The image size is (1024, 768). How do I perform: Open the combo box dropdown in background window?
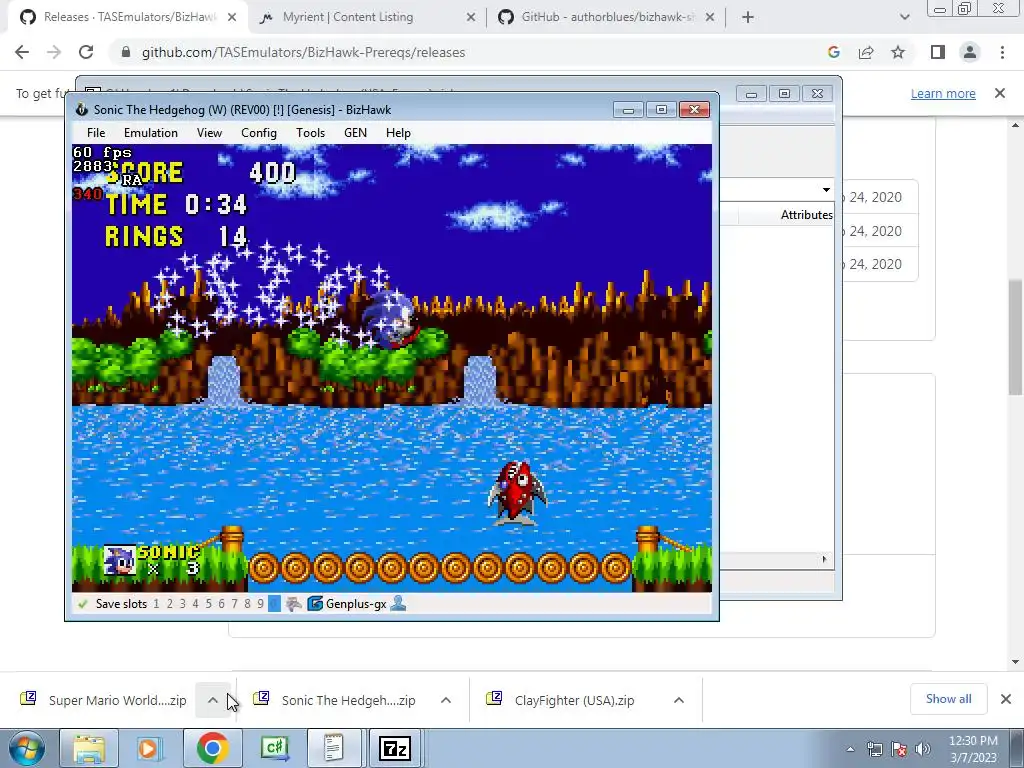[x=826, y=190]
